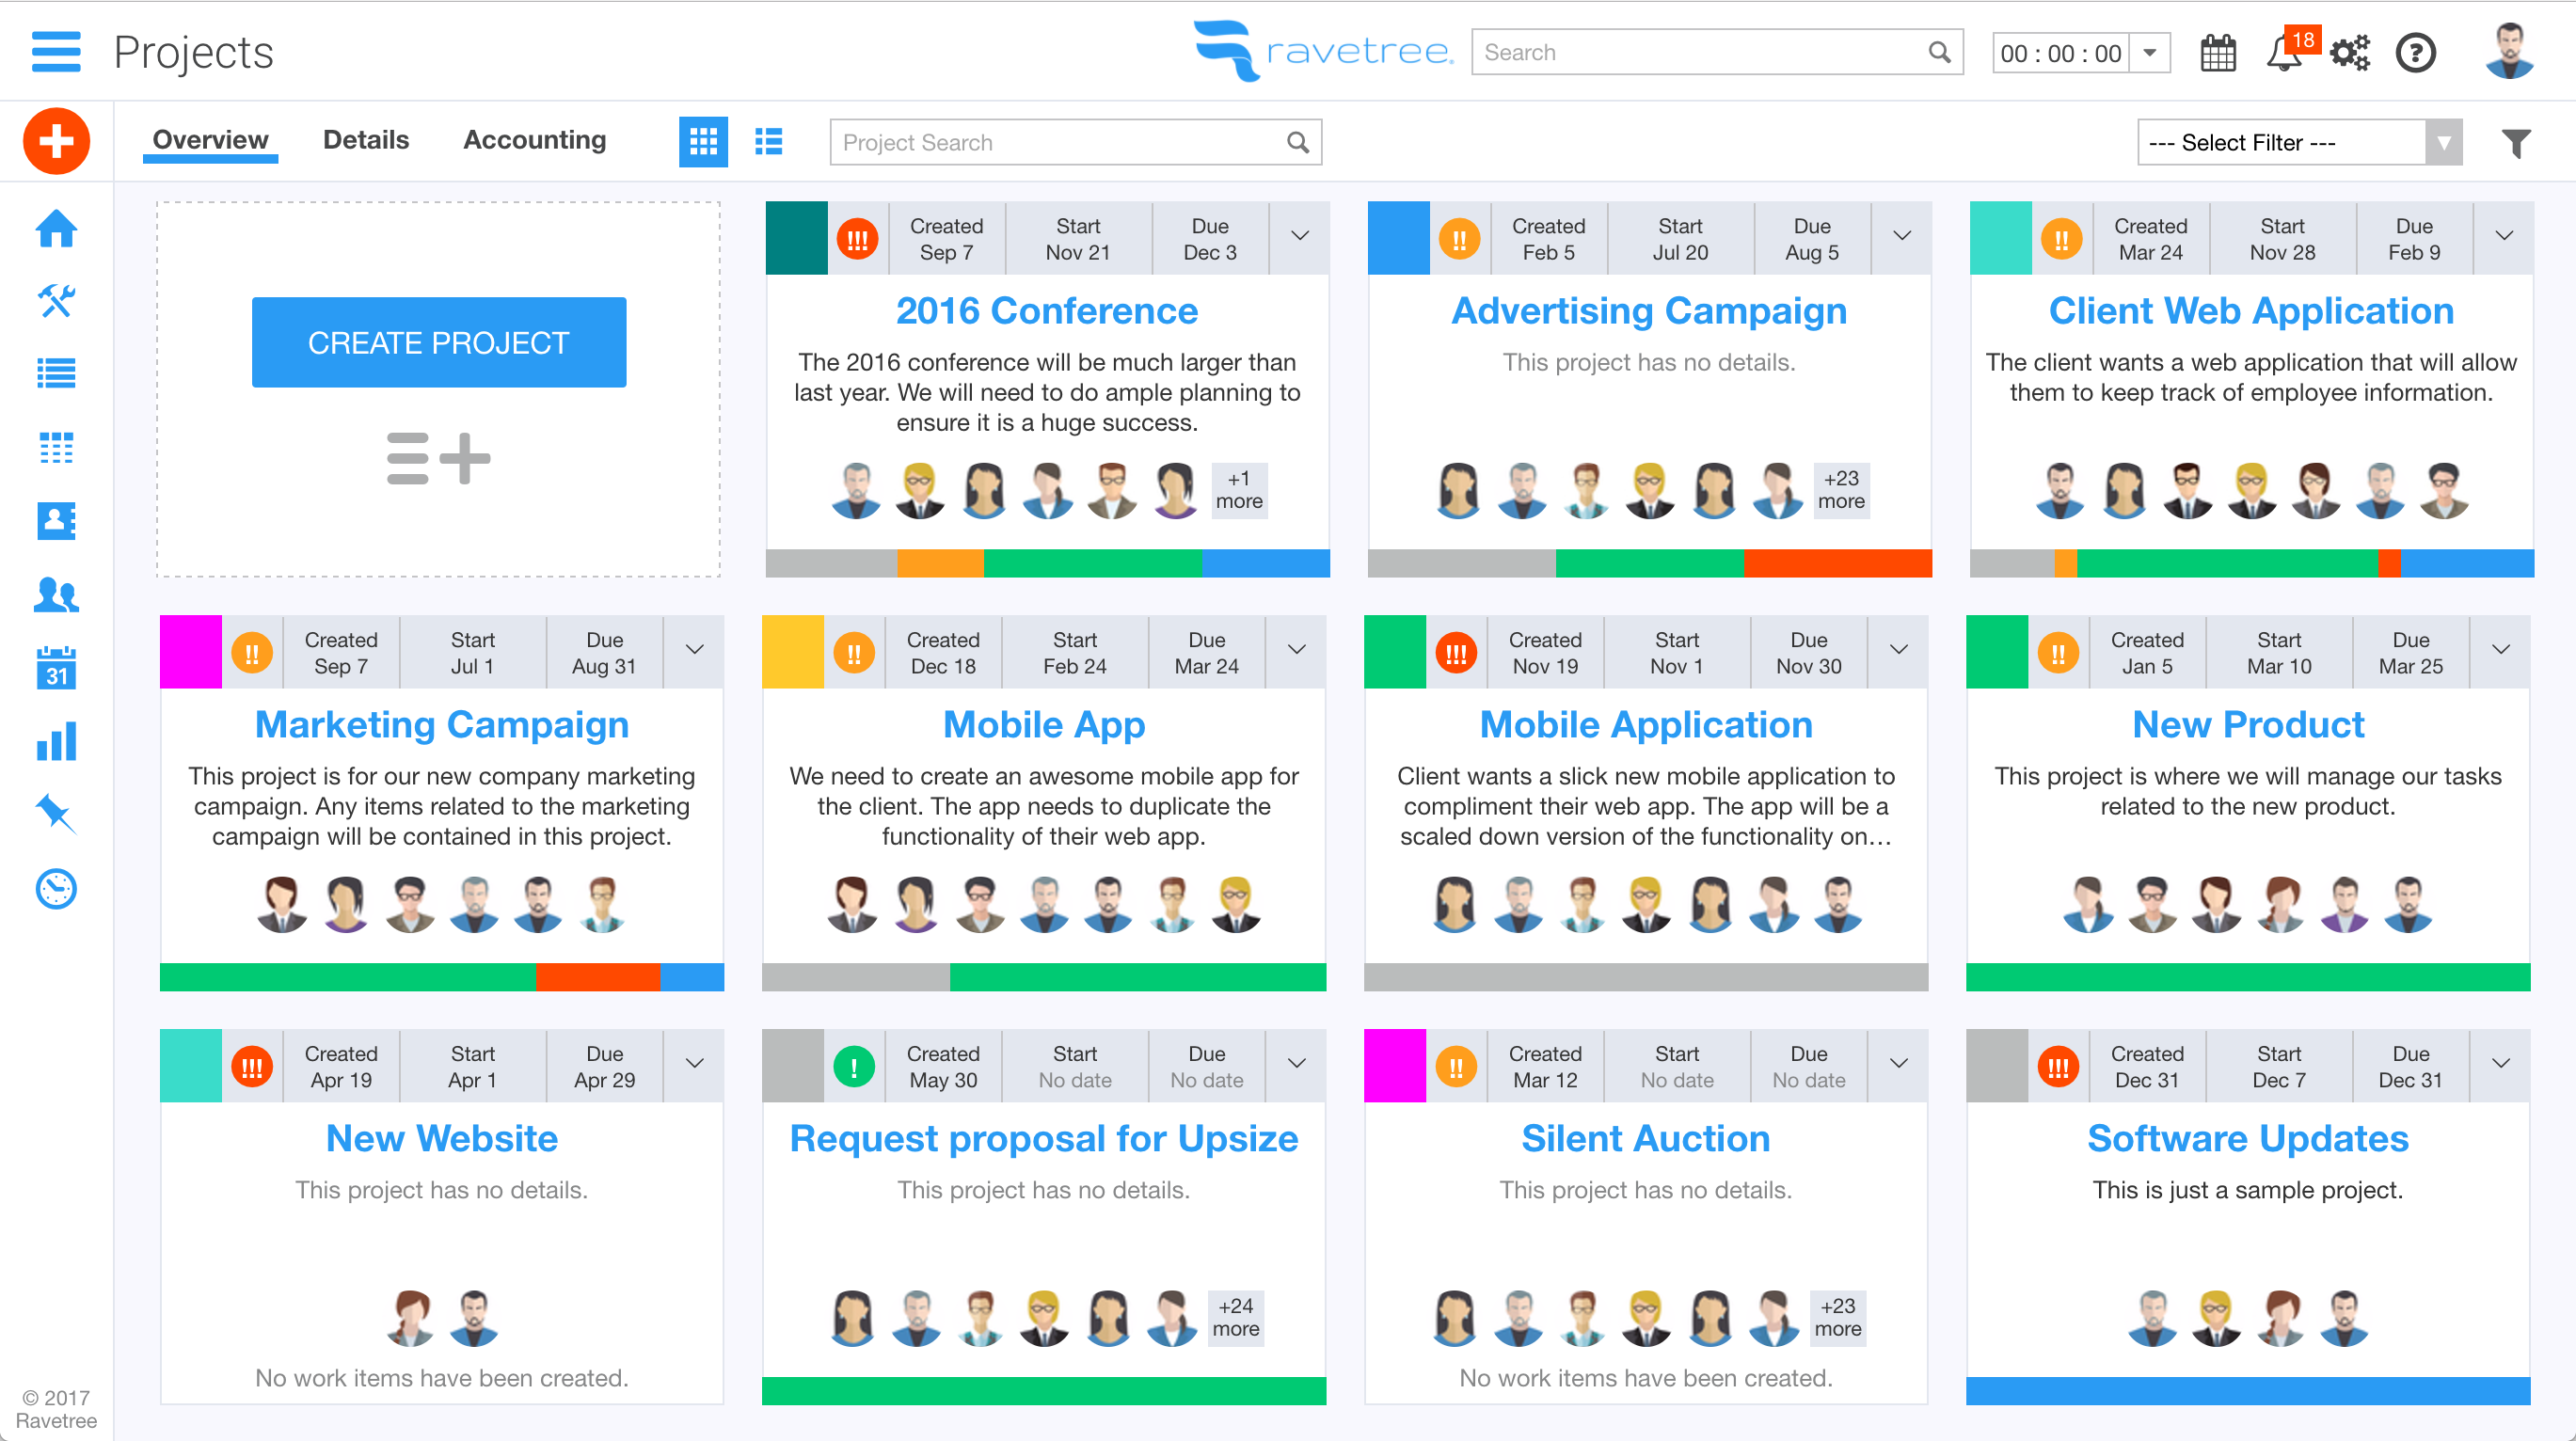Open the timer dropdown arrow

click(2149, 53)
